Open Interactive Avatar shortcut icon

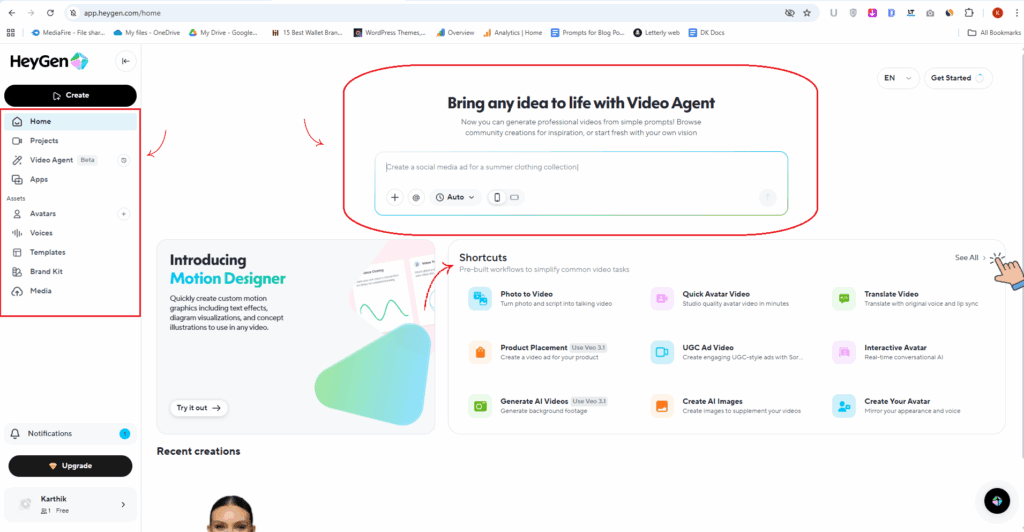(844, 352)
